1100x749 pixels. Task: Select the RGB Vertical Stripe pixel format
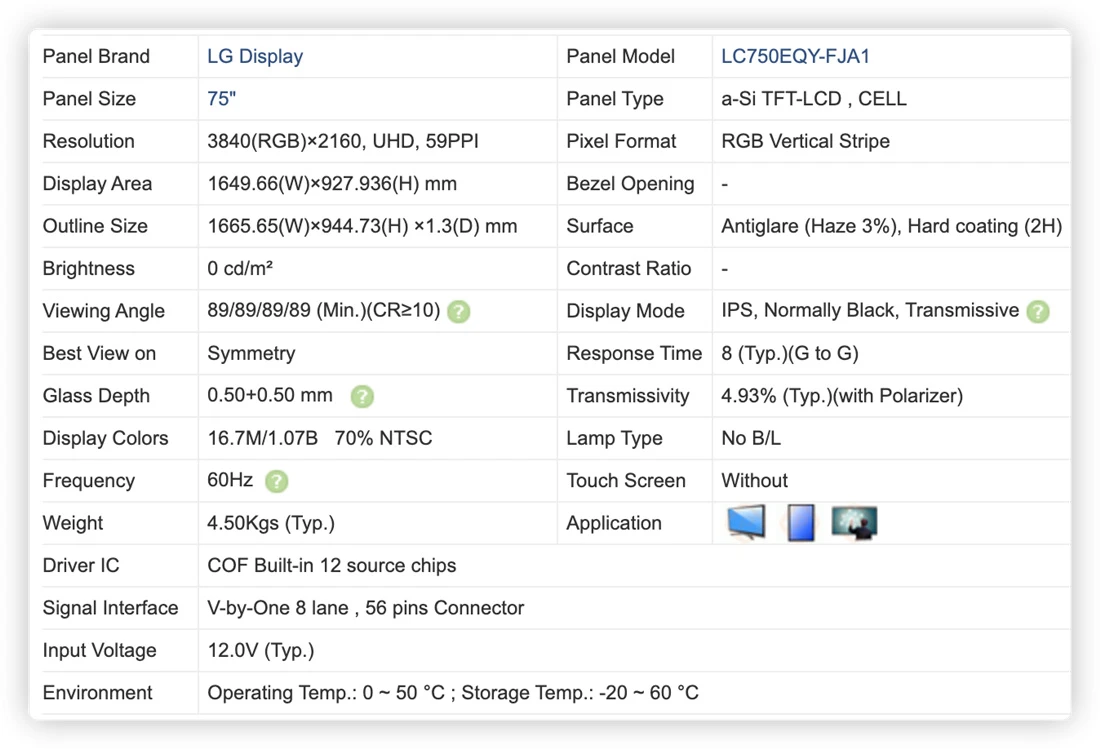(805, 141)
